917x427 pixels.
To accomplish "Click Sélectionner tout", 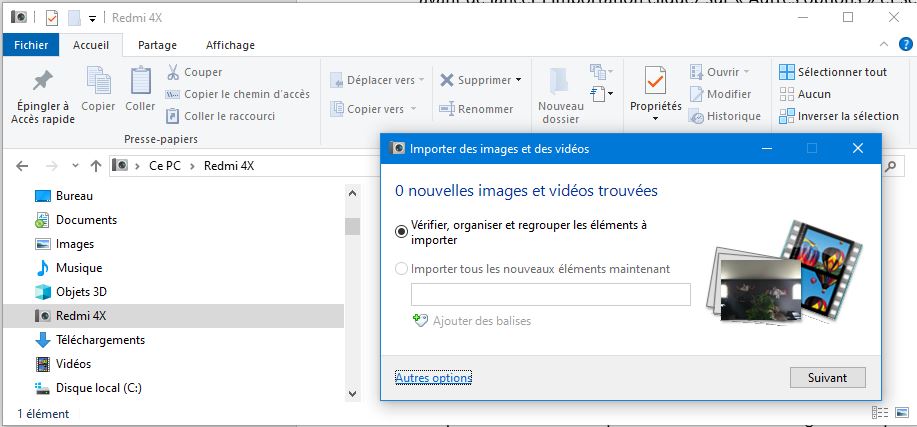I will pyautogui.click(x=833, y=72).
